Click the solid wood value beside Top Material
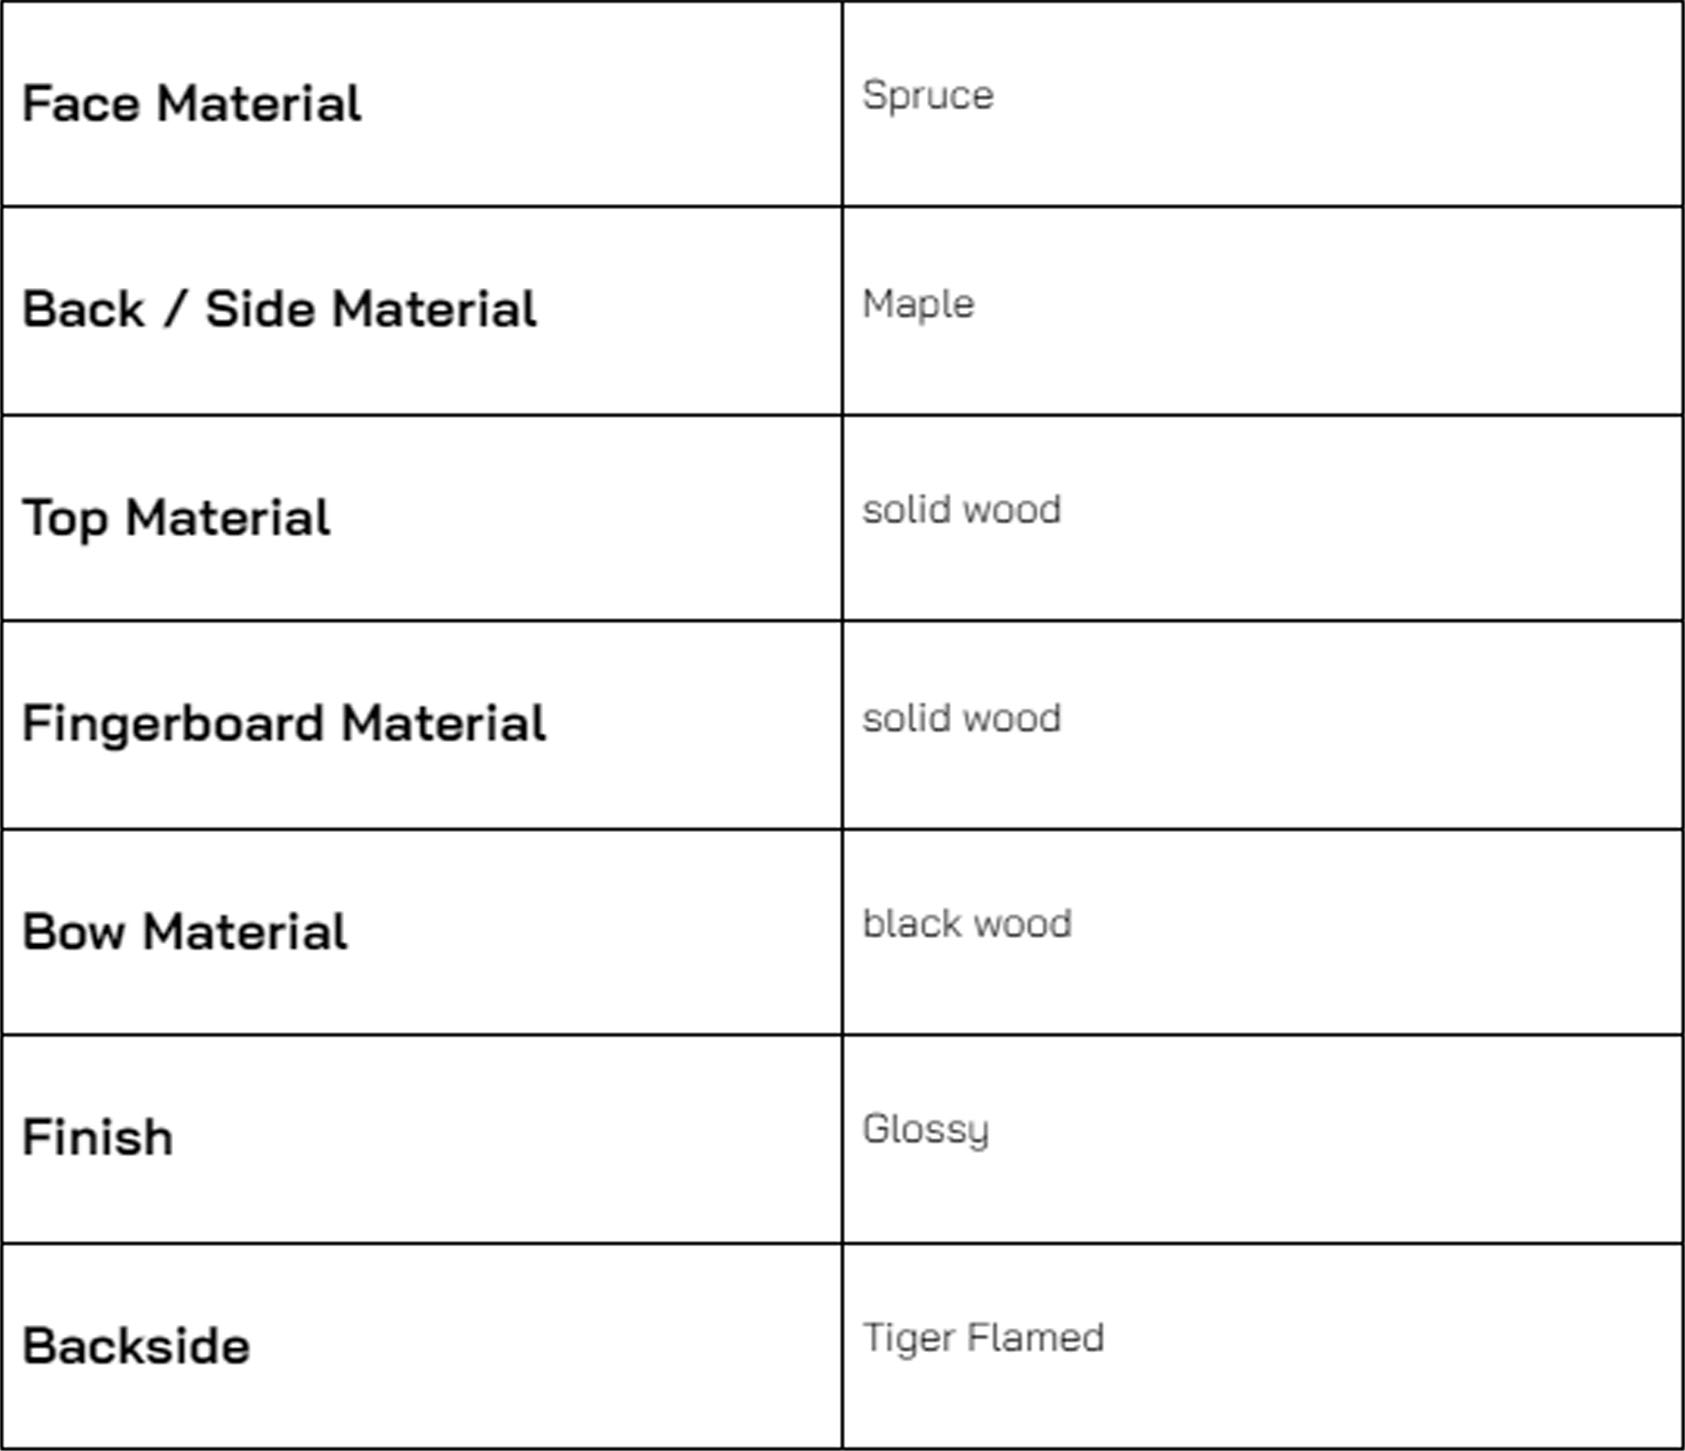1685x1451 pixels. [961, 510]
